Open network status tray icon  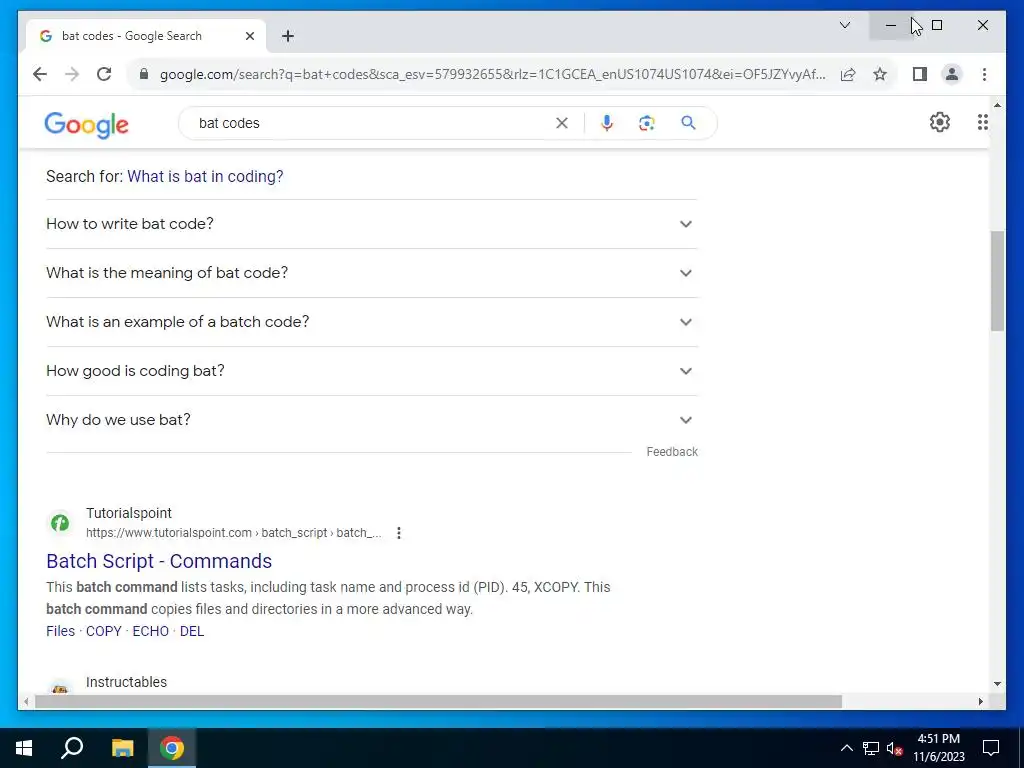[871, 748]
